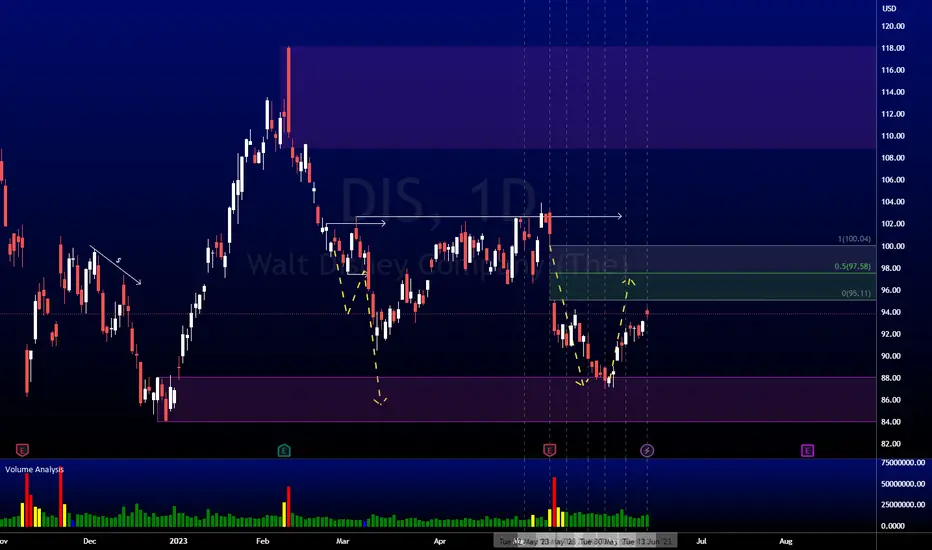This screenshot has height=550, width=932.
Task: Click the 2023 label on time axis
Action: point(178,541)
